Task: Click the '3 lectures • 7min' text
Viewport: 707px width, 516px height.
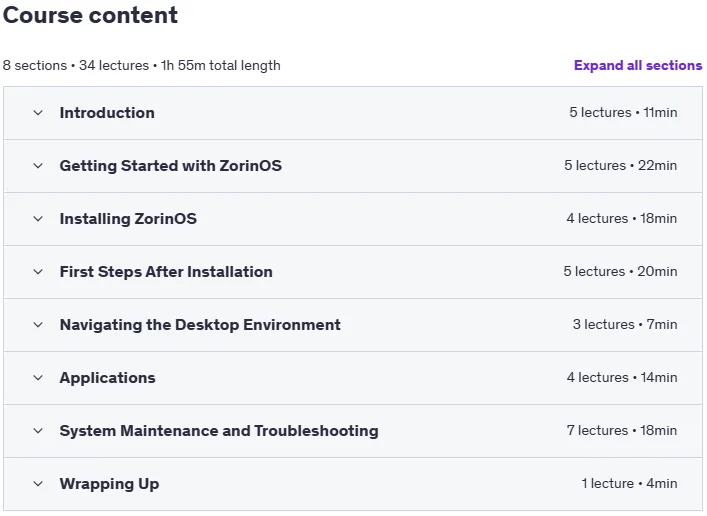Action: coord(625,324)
